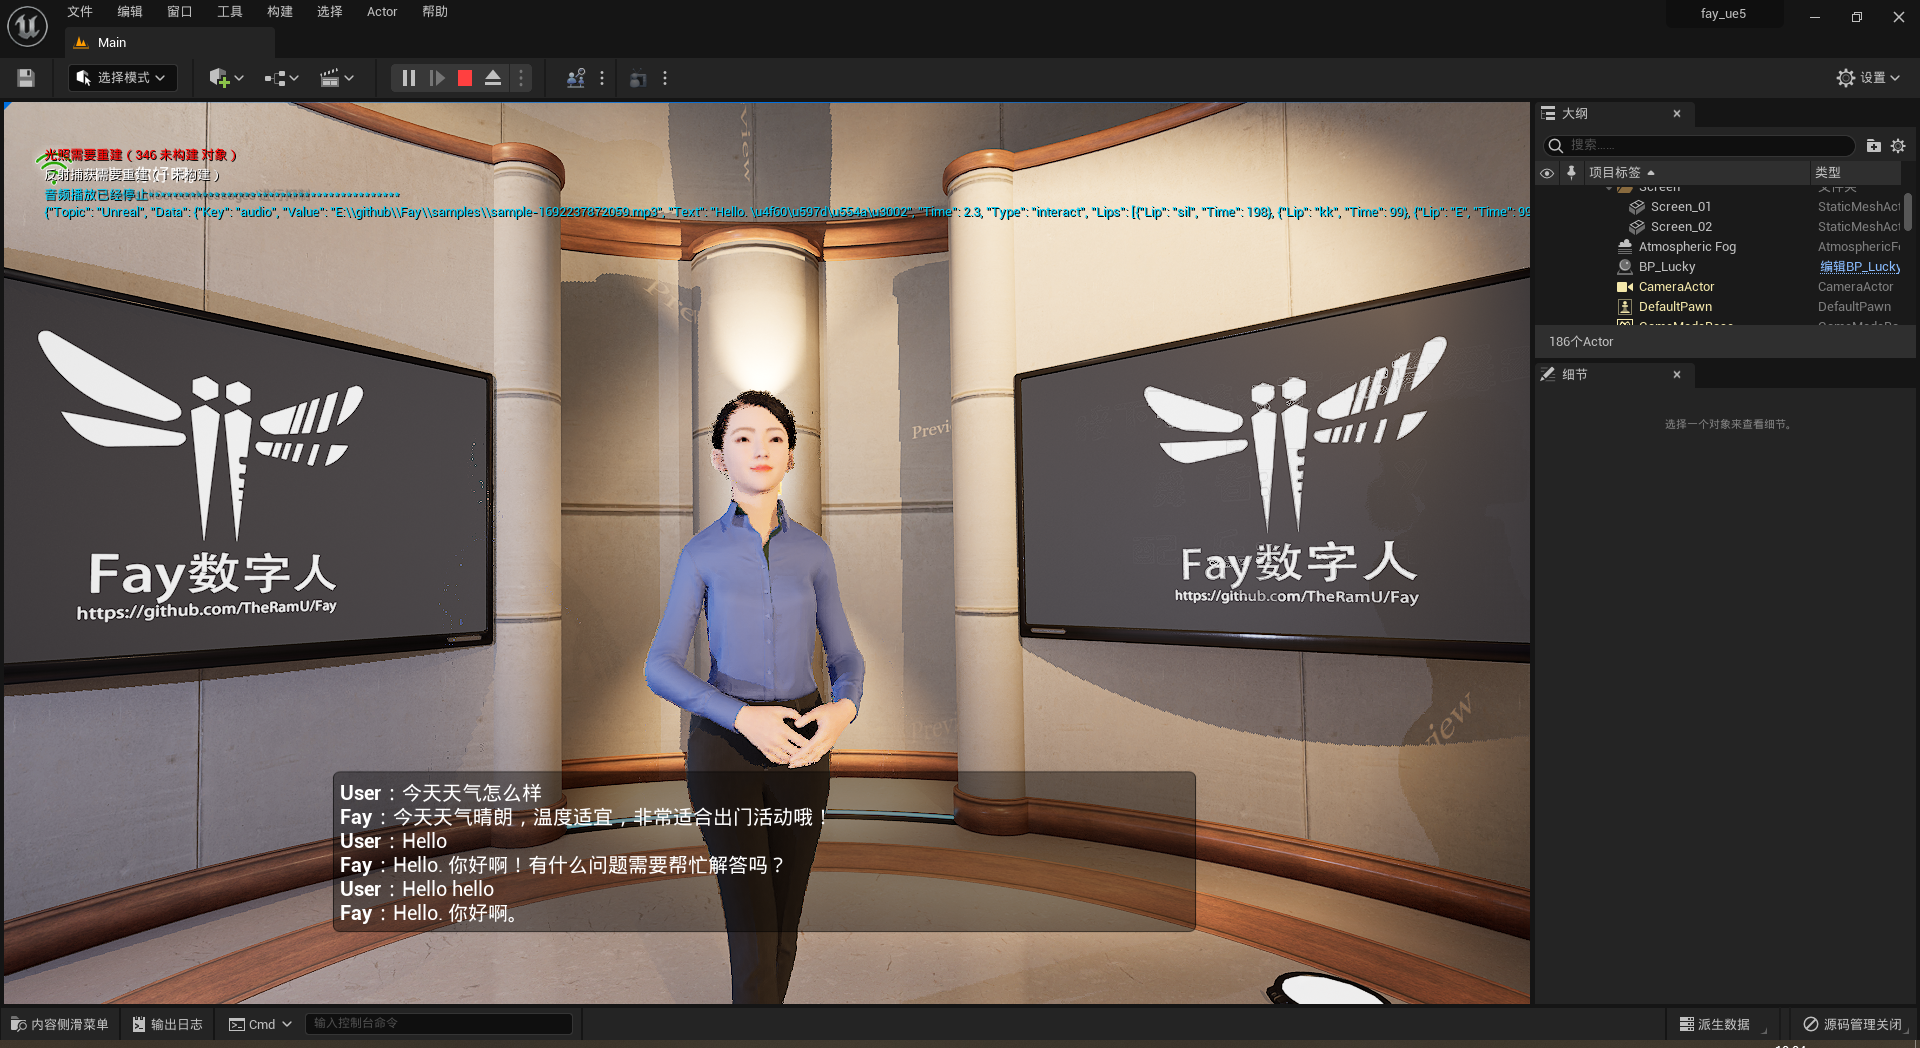Toggle the visibility eye column header

tap(1547, 173)
